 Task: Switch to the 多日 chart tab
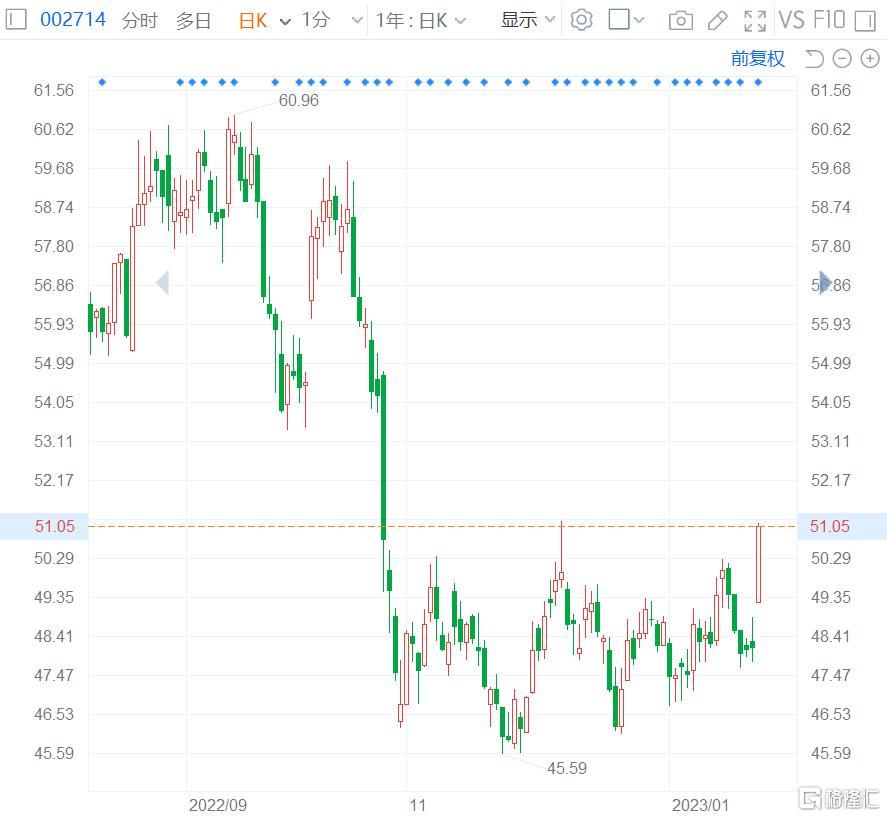tap(193, 21)
